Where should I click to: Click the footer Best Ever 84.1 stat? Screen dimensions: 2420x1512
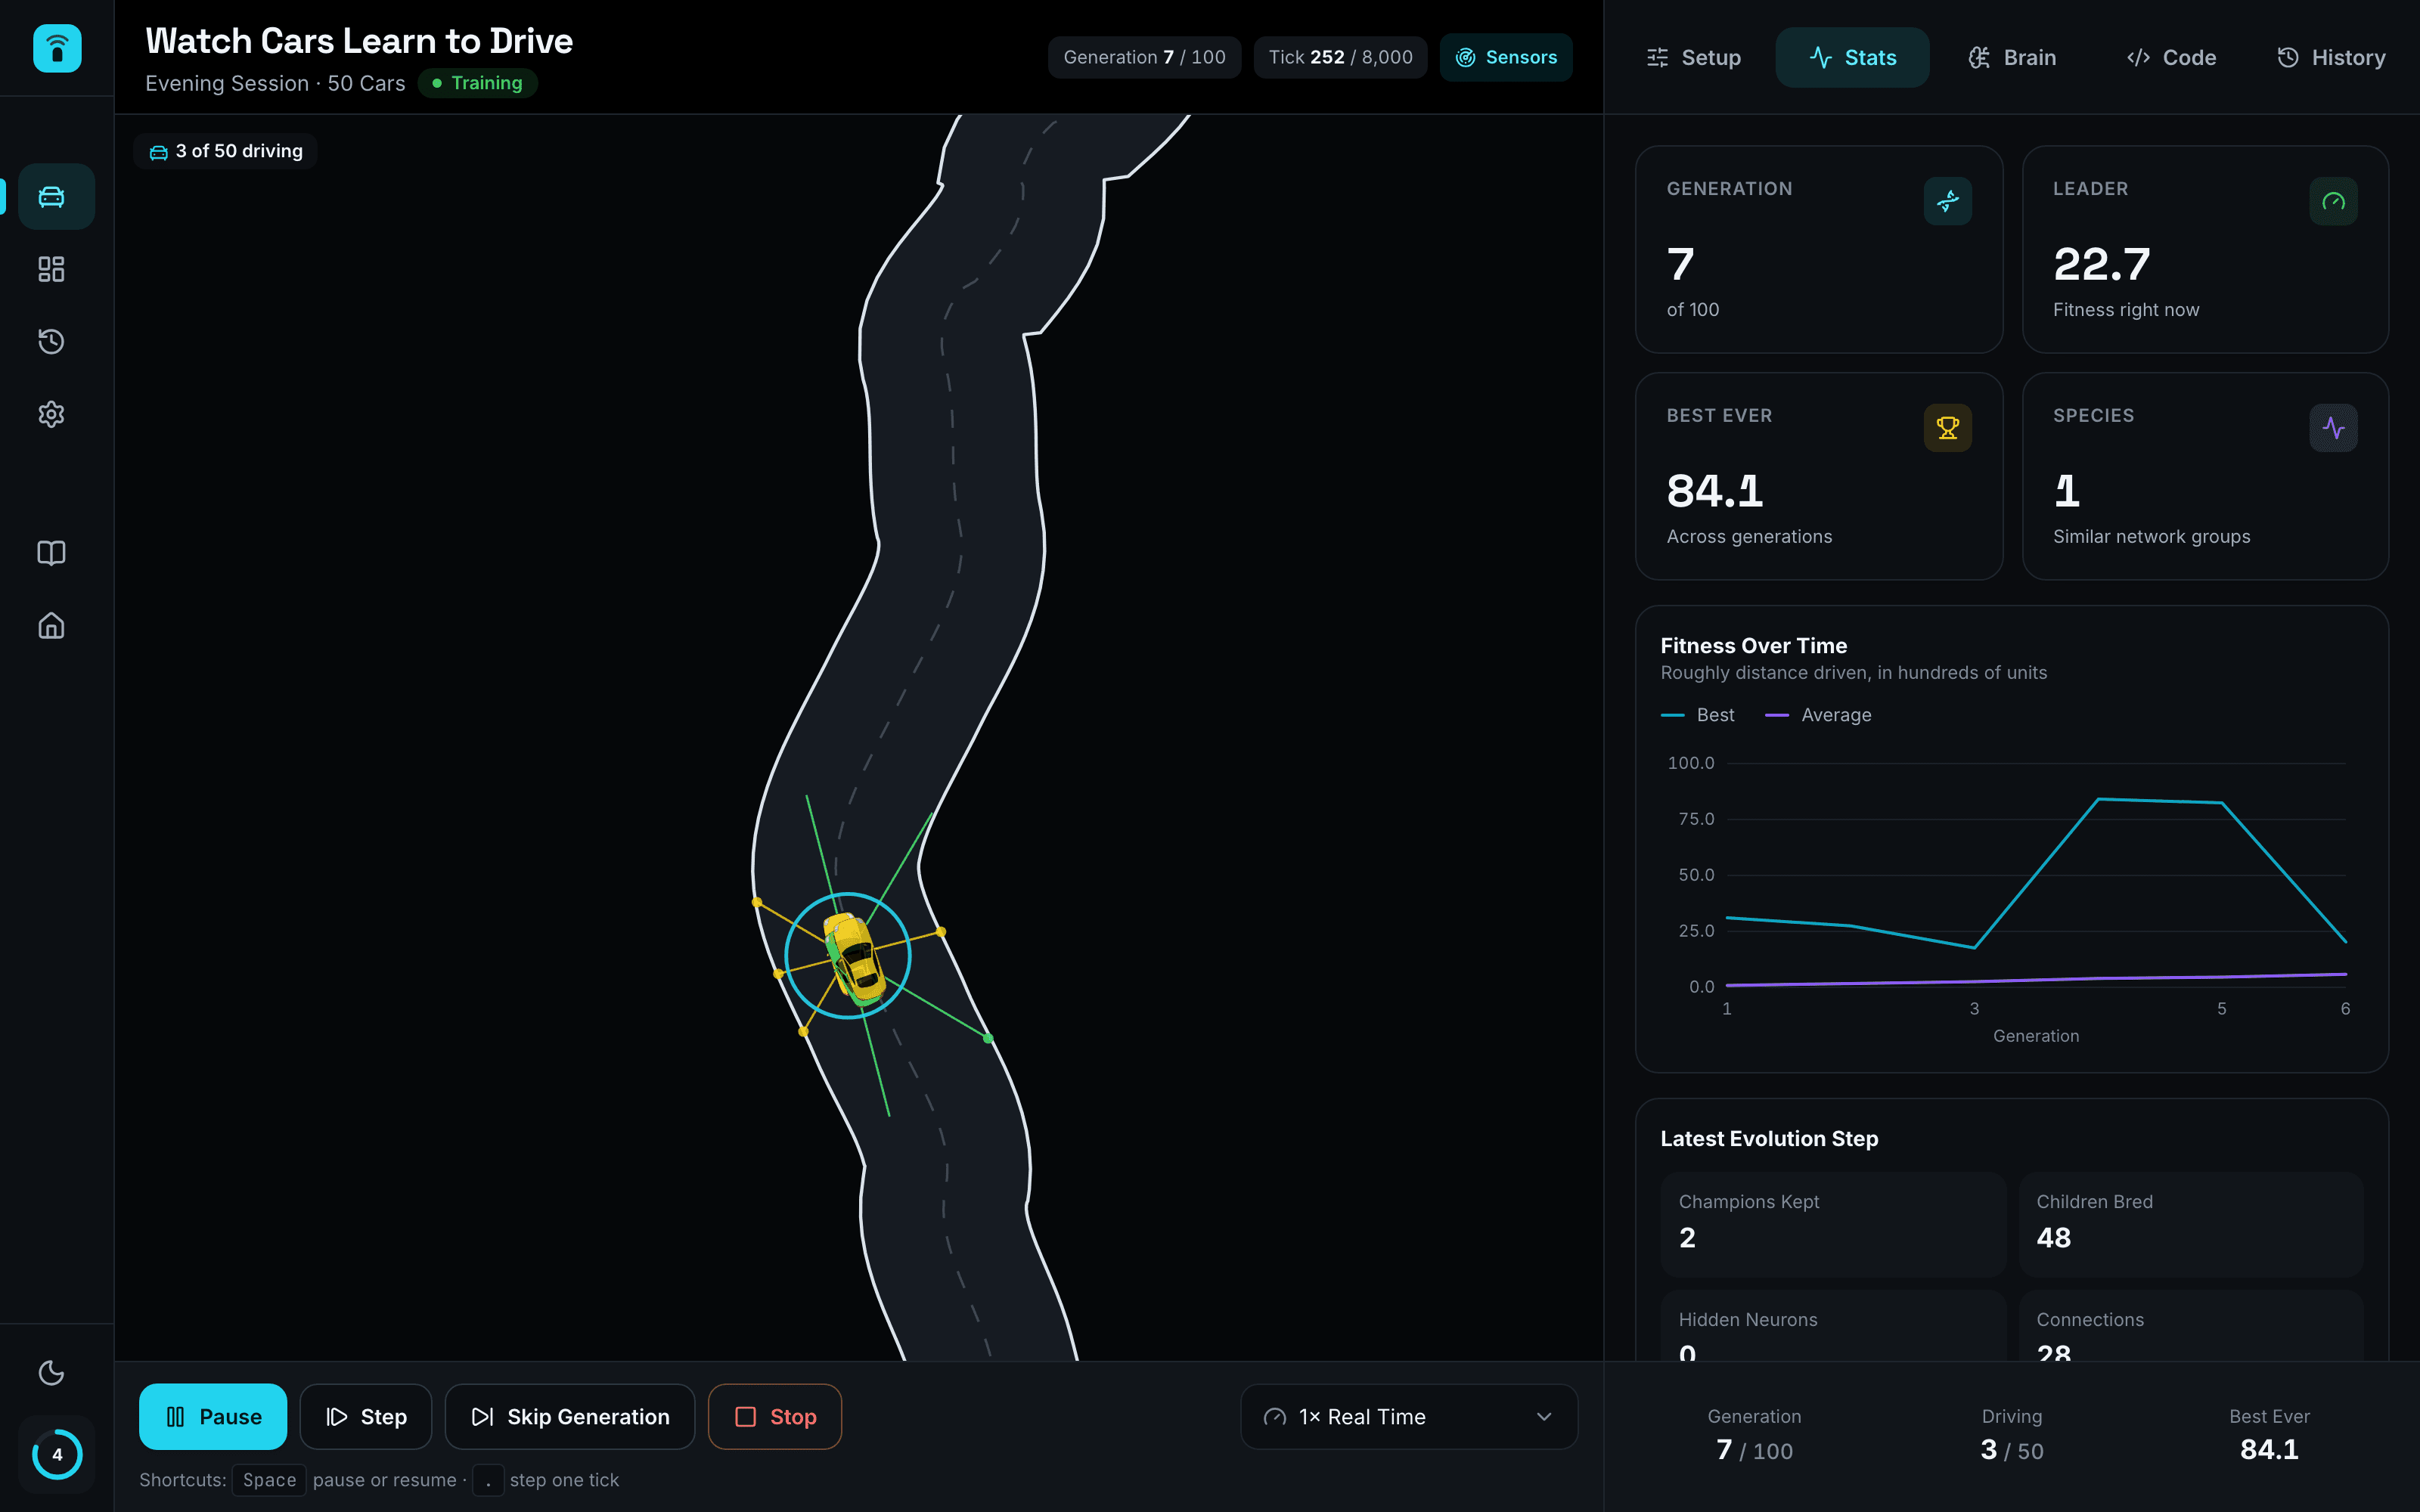tap(2269, 1436)
